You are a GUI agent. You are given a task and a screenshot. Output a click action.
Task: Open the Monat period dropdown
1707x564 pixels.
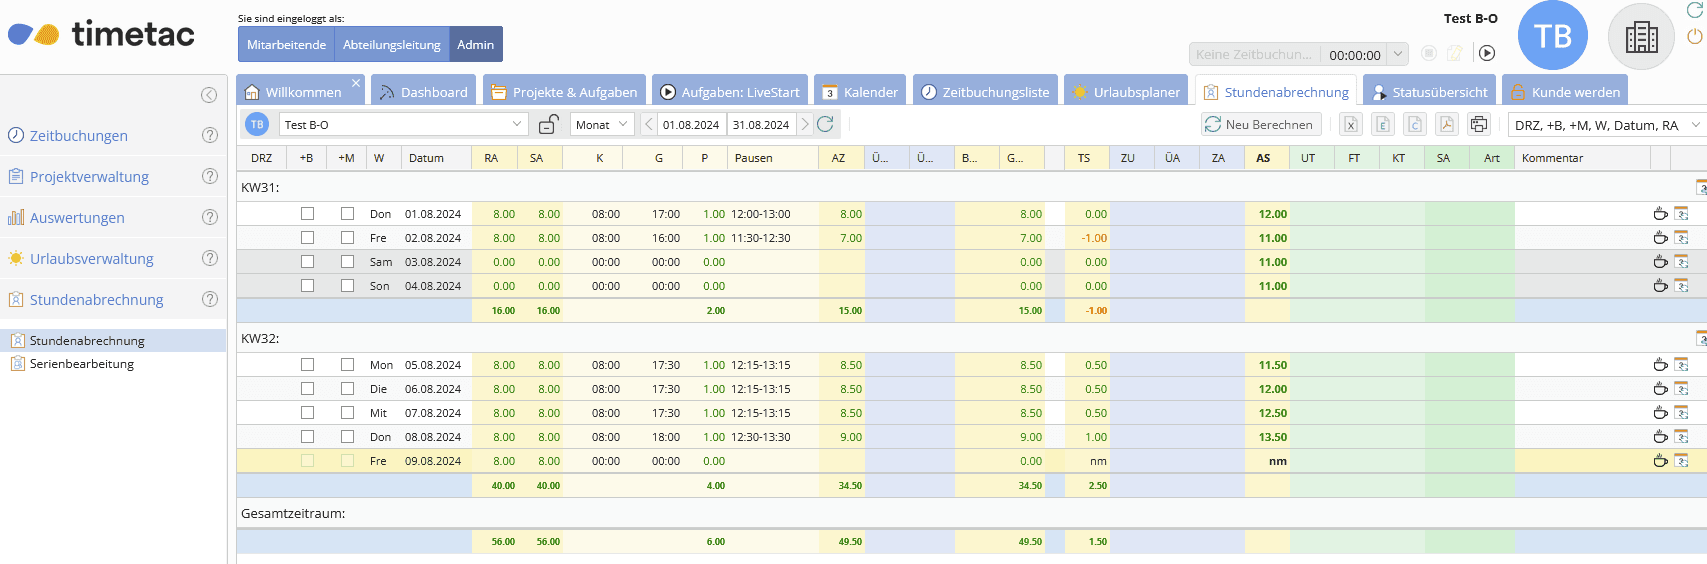pyautogui.click(x=602, y=124)
